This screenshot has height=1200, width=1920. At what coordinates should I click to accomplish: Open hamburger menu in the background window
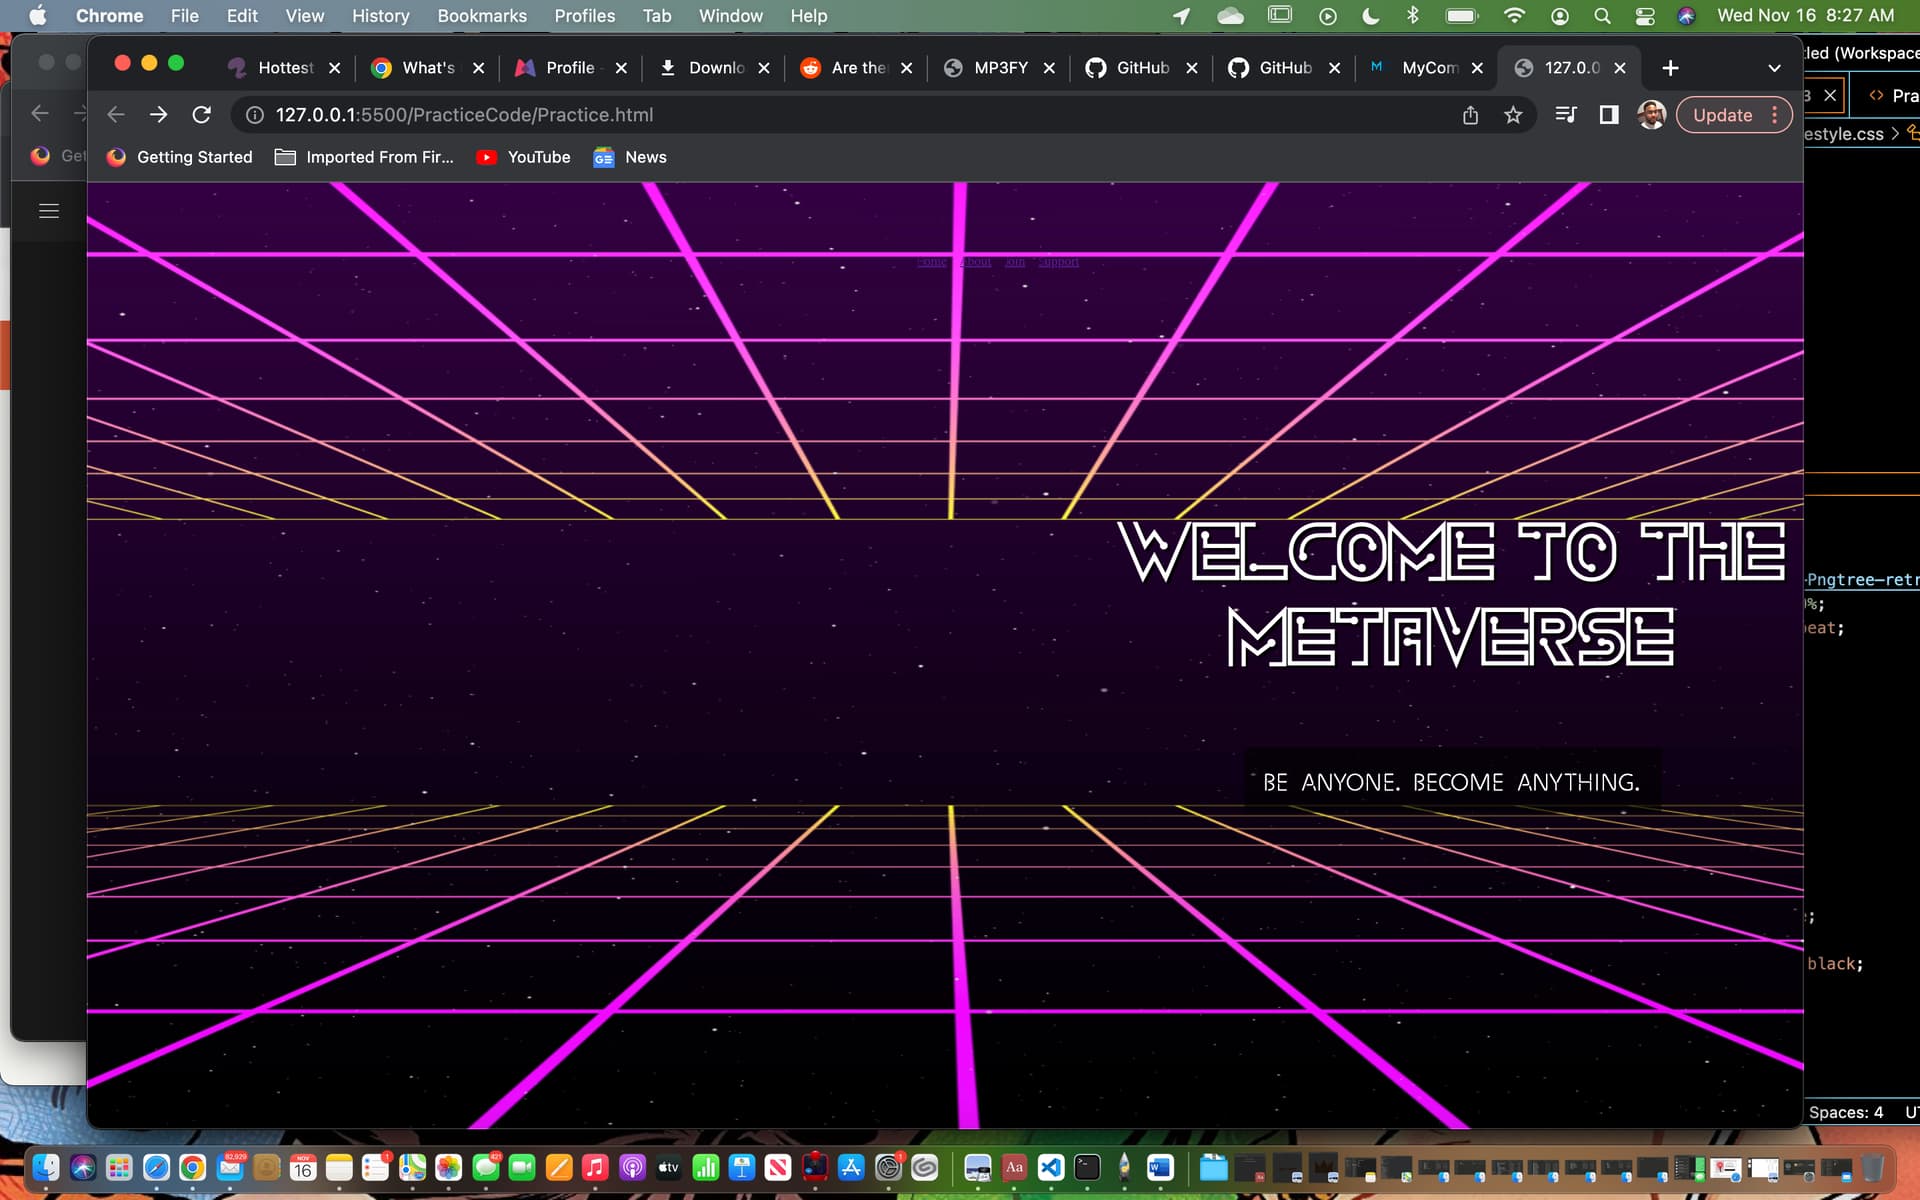tap(49, 211)
